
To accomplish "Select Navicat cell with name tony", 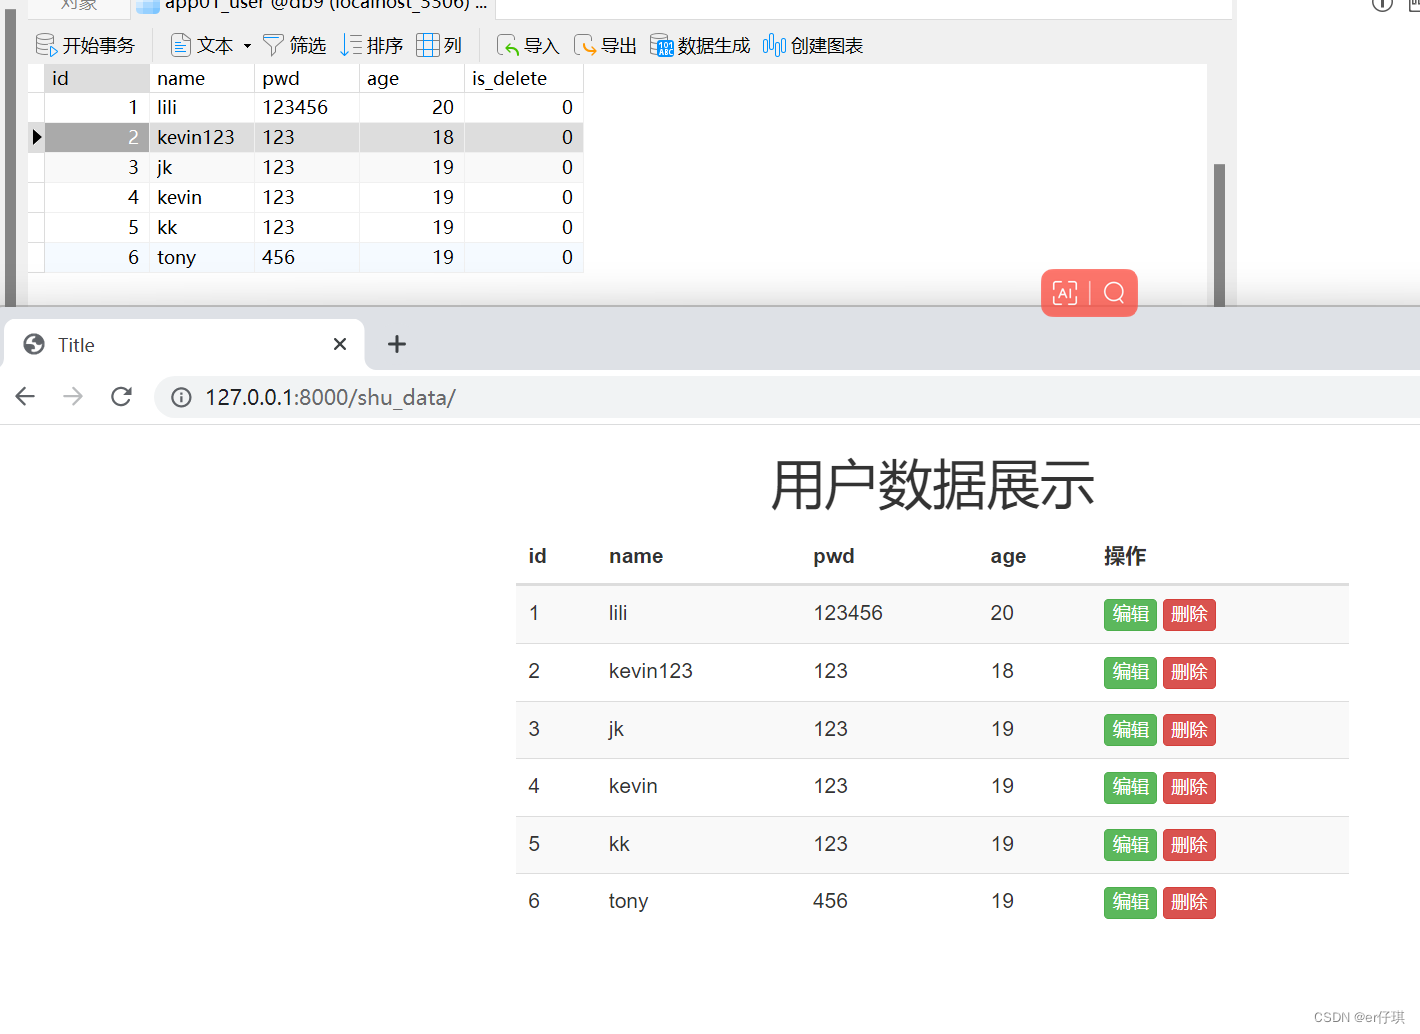I will pos(202,257).
